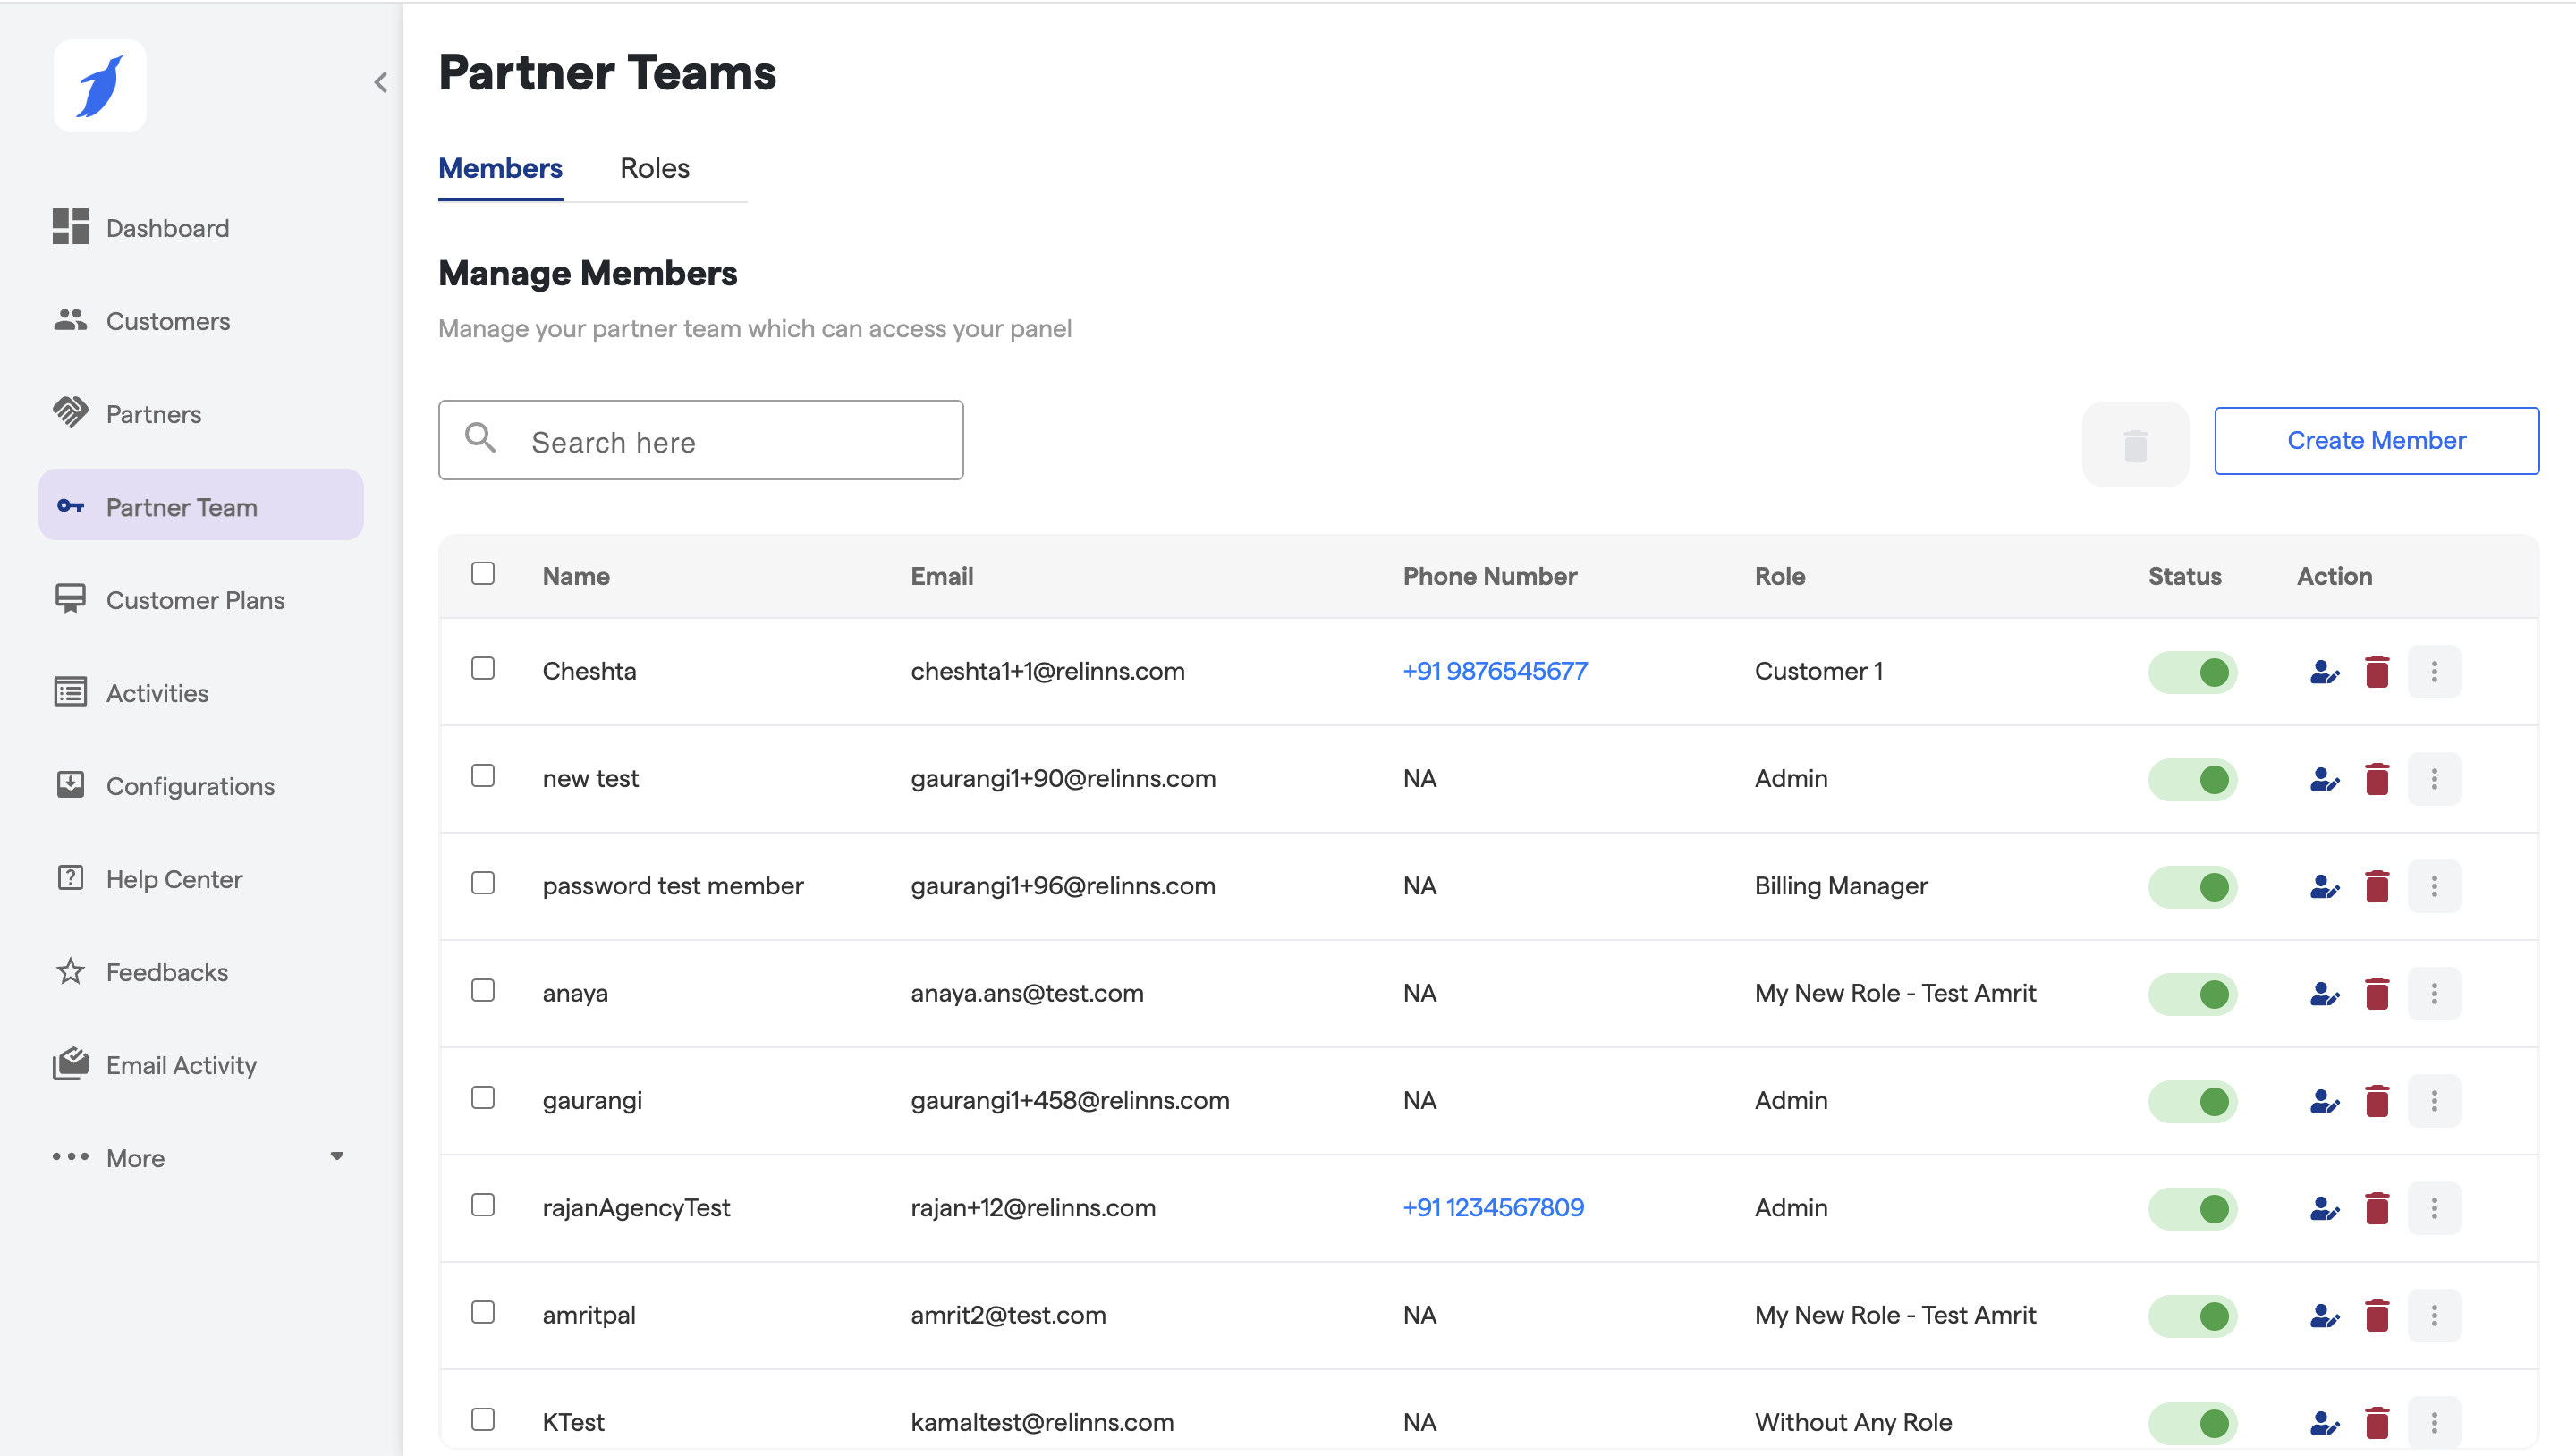The width and height of the screenshot is (2576, 1456).
Task: Open three-dot options menu for Cheshta
Action: coord(2434,672)
